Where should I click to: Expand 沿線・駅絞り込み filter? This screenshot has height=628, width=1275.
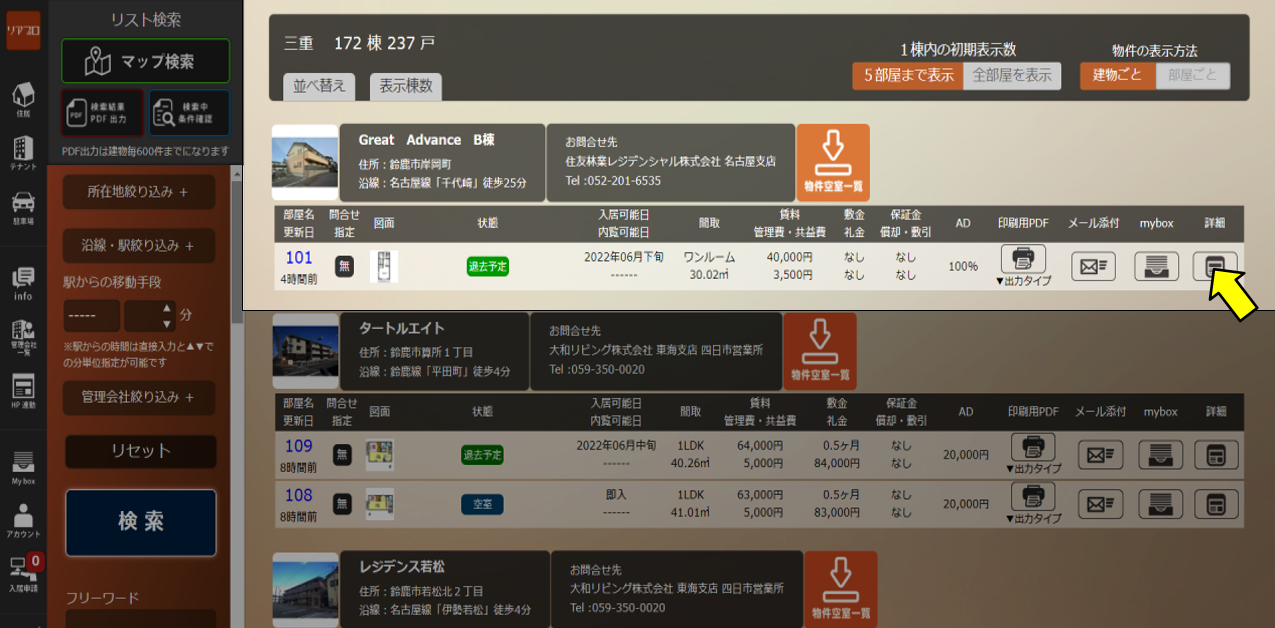coord(138,245)
